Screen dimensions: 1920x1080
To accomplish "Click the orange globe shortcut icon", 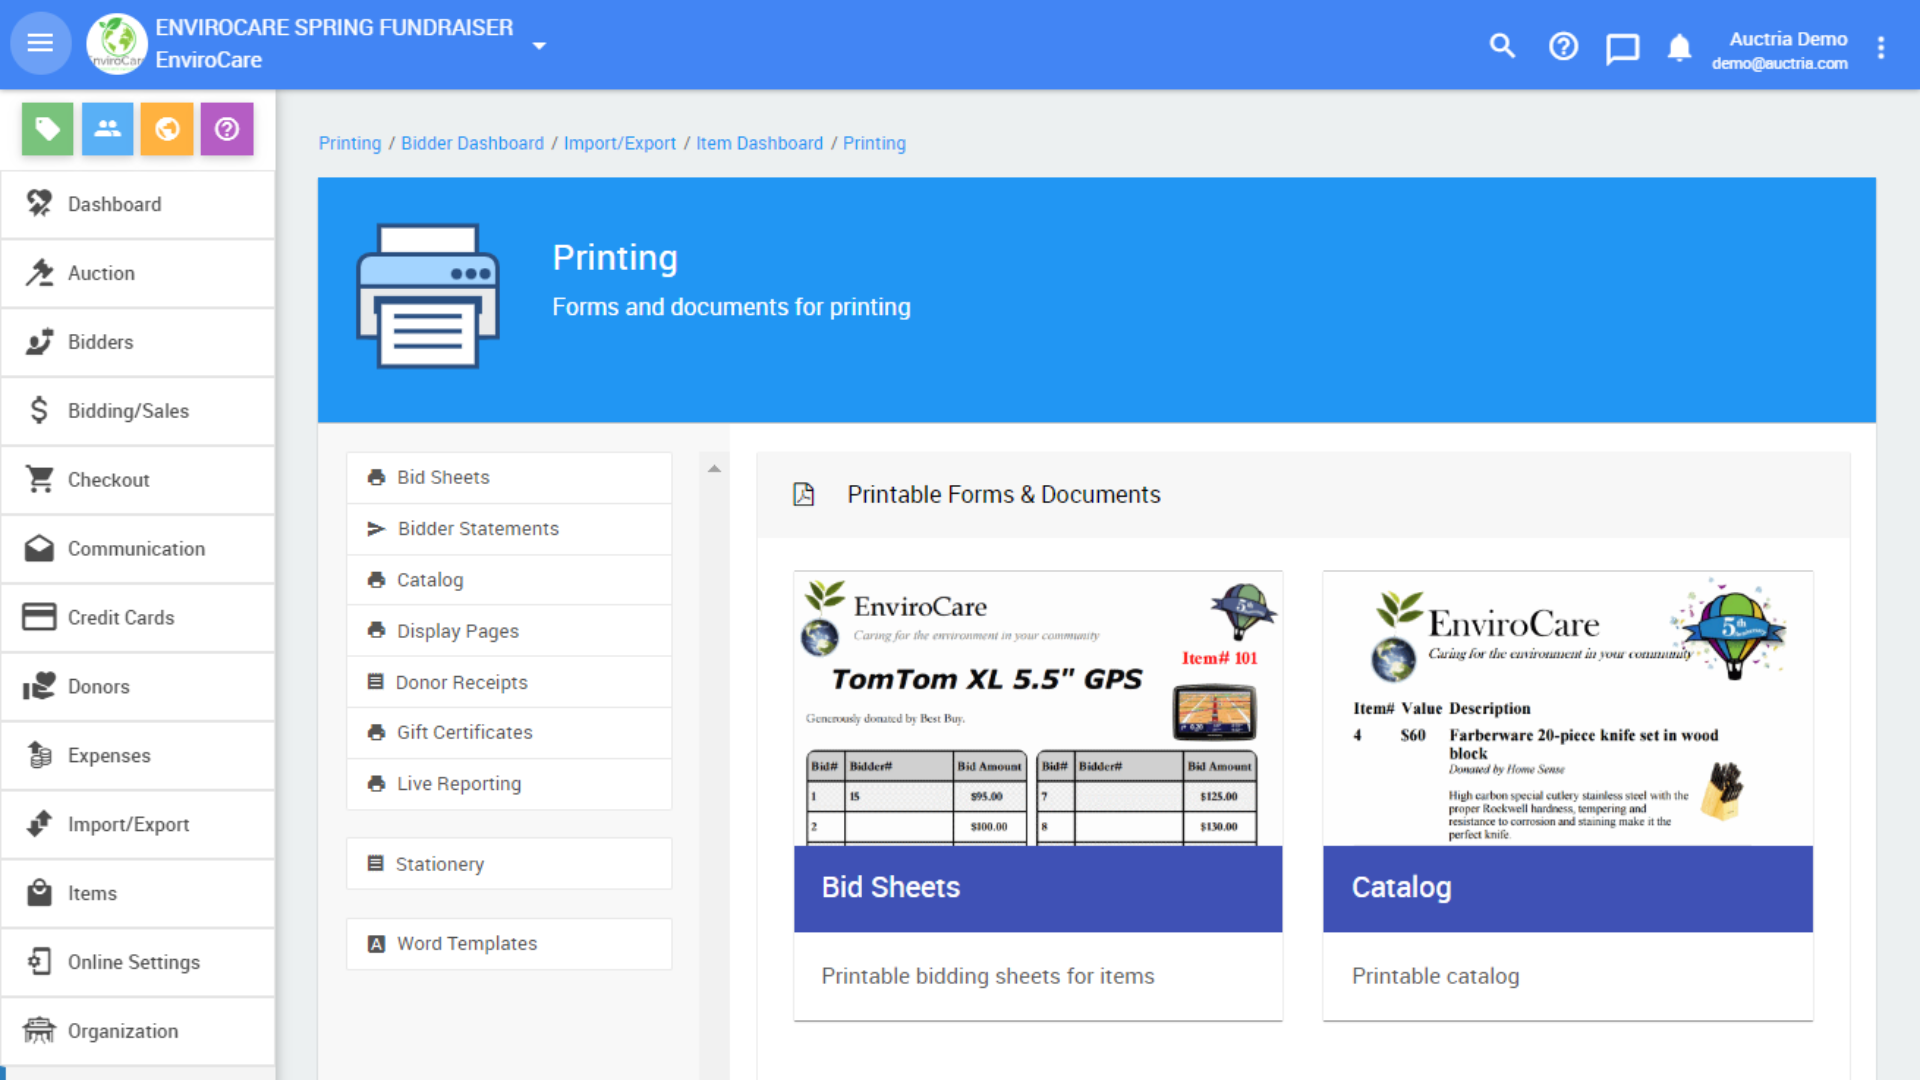I will (x=167, y=129).
